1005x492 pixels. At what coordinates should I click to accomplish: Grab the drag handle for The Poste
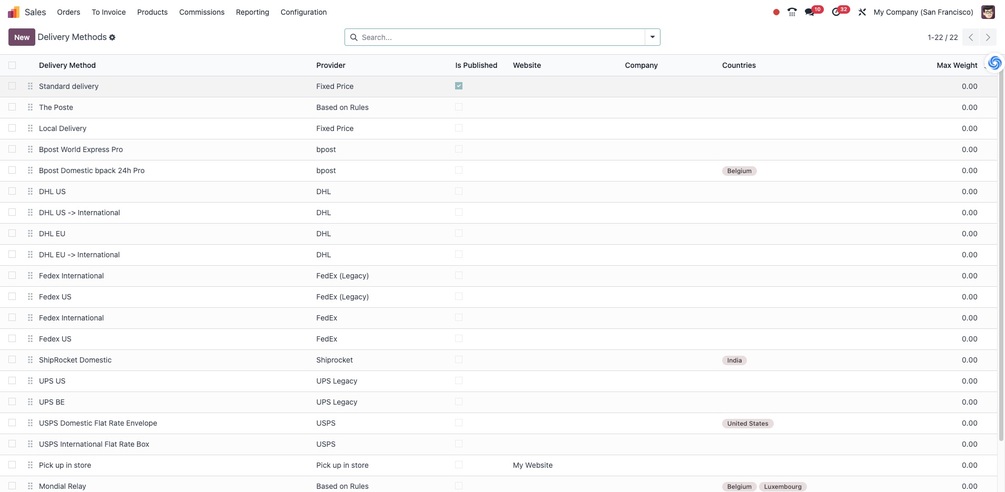[x=30, y=107]
